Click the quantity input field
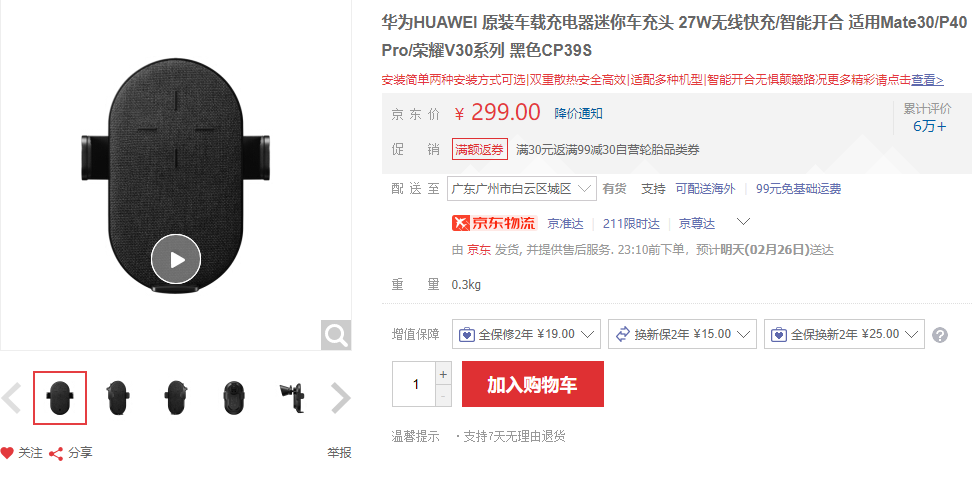The image size is (973, 488). [x=415, y=384]
